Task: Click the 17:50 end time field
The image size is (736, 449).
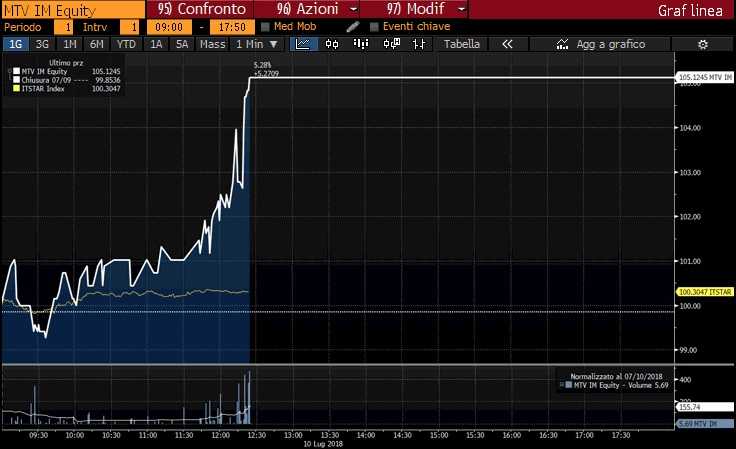Action: pyautogui.click(x=232, y=27)
